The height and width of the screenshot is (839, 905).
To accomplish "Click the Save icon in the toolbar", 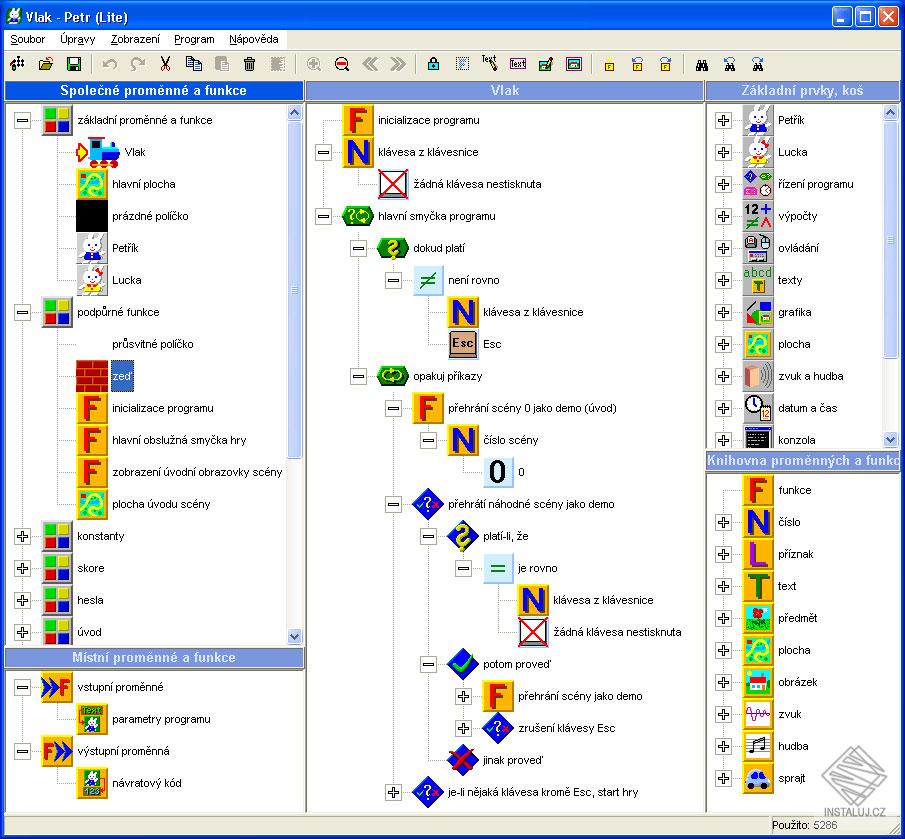I will point(73,64).
